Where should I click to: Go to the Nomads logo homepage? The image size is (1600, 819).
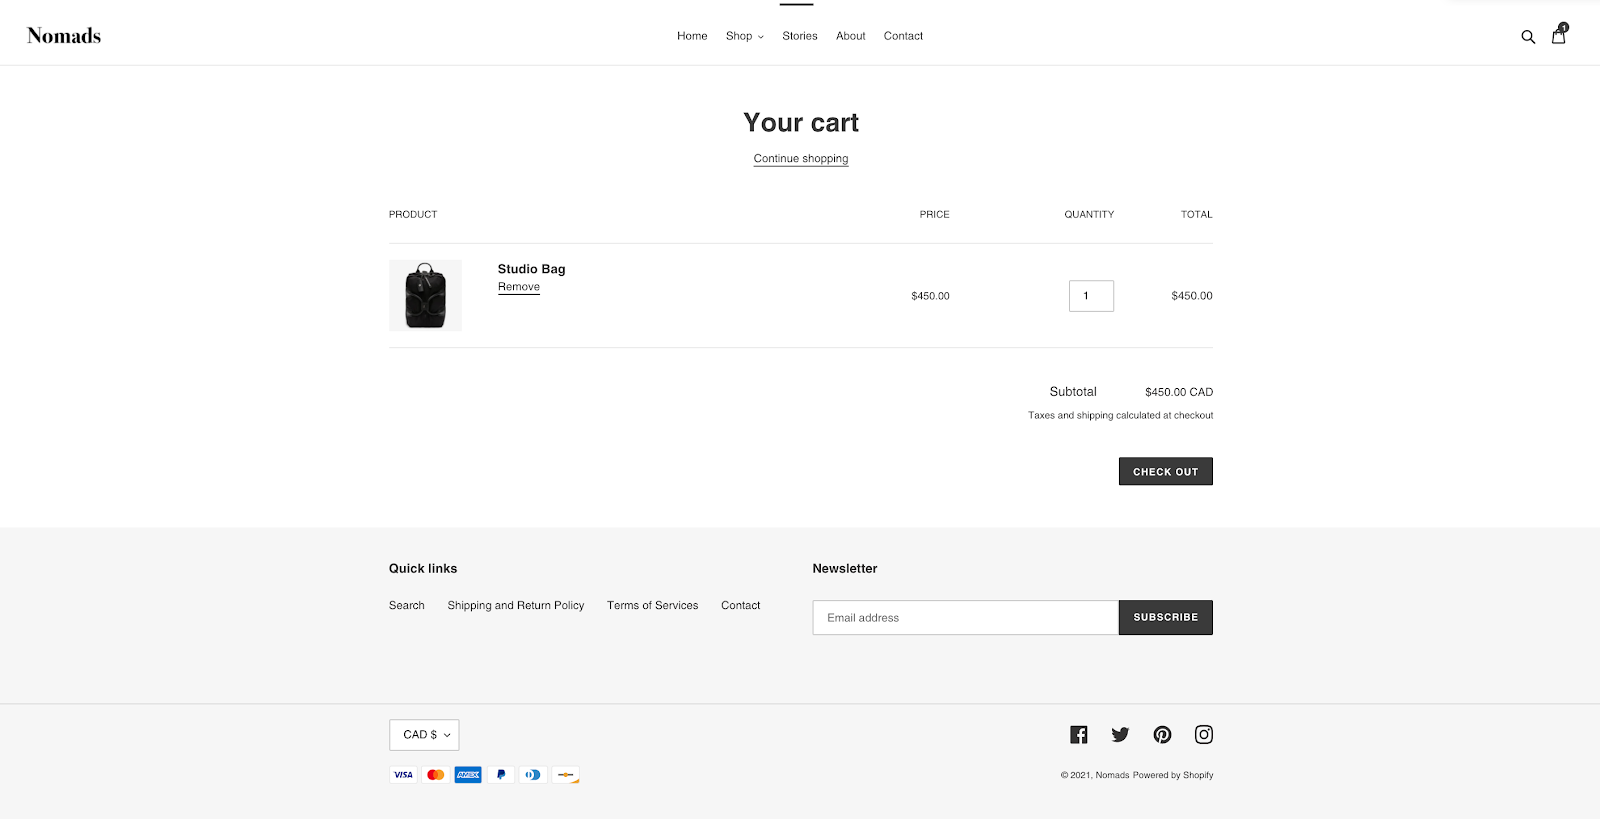tap(64, 36)
